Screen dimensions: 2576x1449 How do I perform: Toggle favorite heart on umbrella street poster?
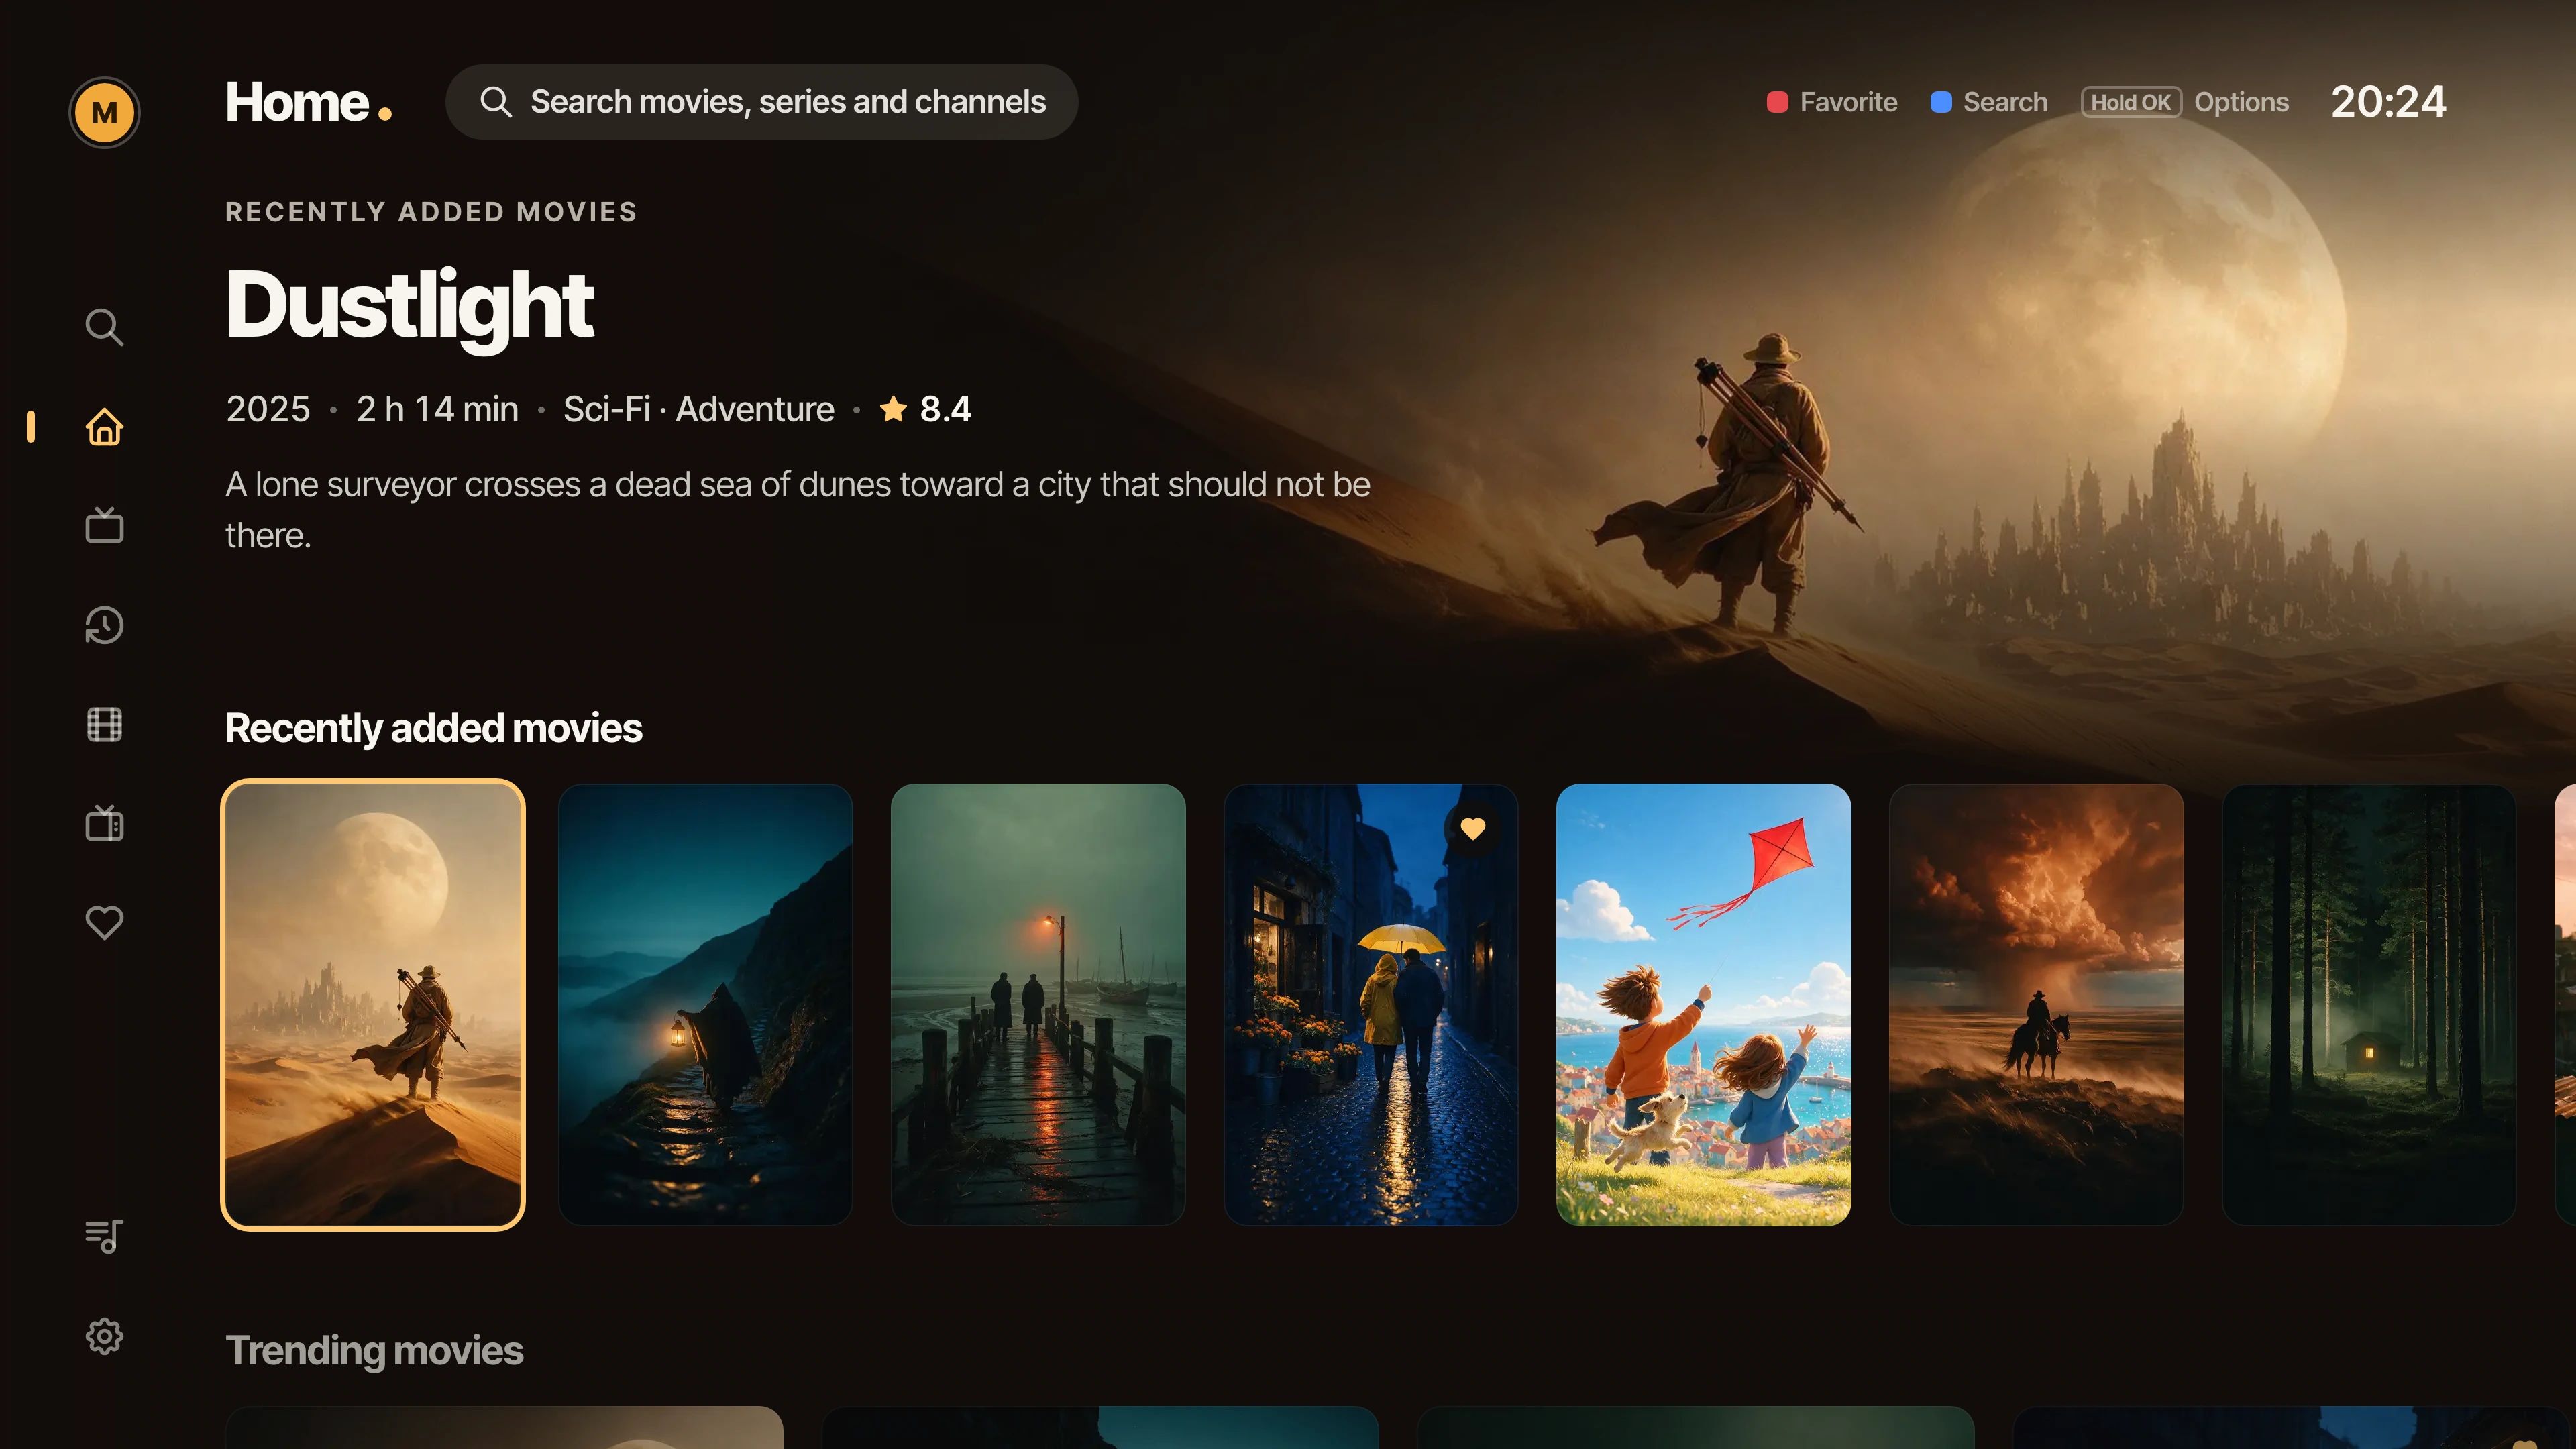pos(1472,829)
